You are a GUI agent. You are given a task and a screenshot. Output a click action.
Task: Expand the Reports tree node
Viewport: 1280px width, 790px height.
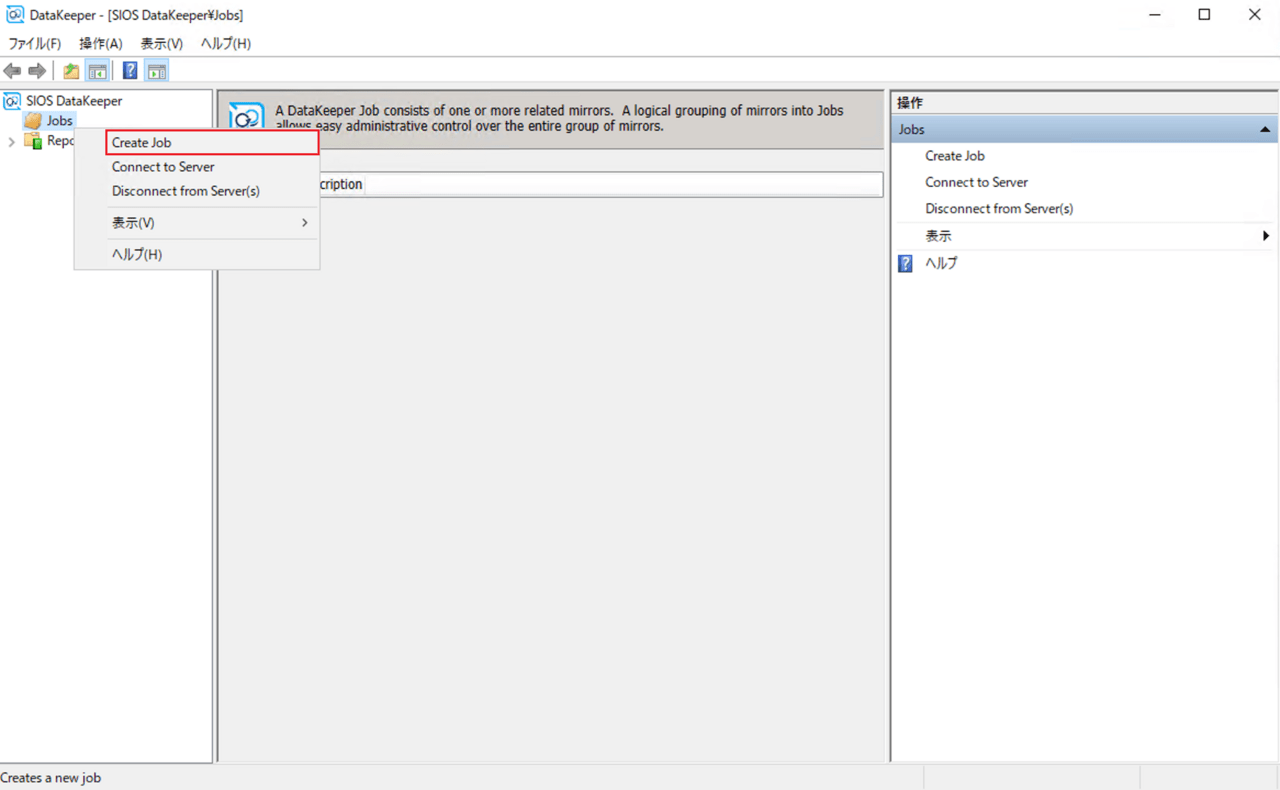[x=11, y=142]
